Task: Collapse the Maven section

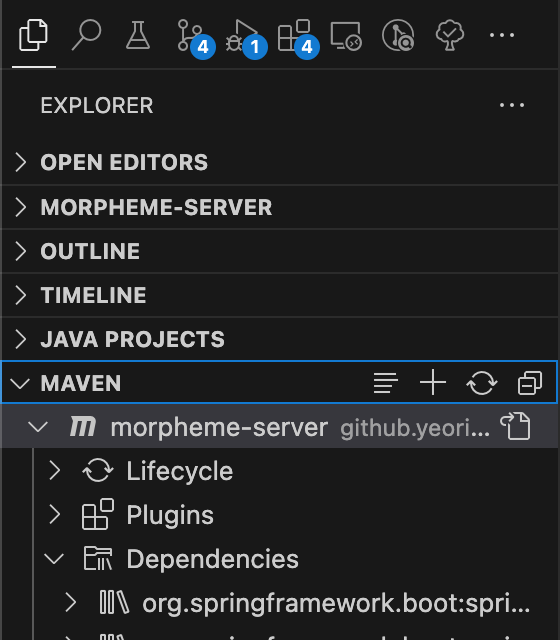Action: click(20, 383)
